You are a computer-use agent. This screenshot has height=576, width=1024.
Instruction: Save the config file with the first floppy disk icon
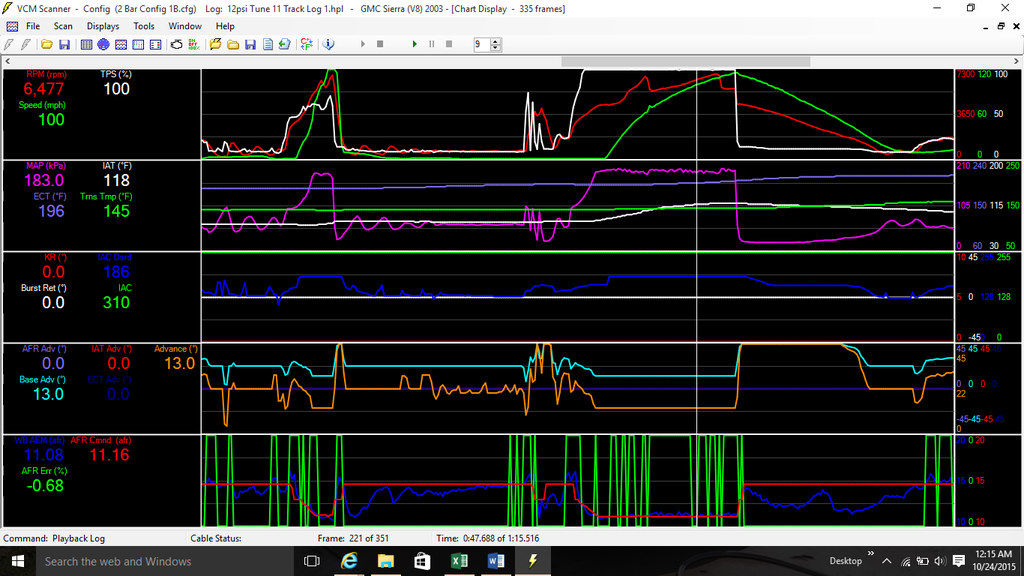pos(64,44)
